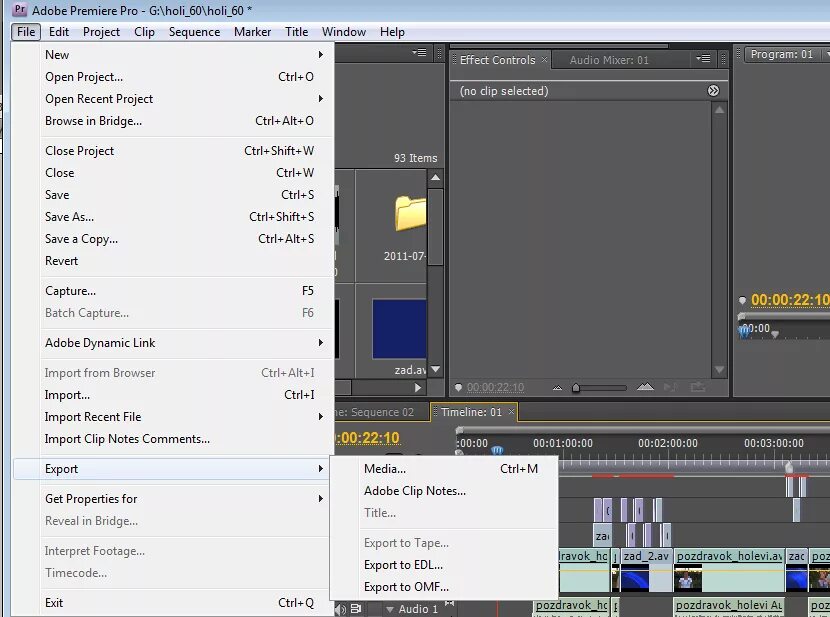Switch to the Sequence 02 timeline tab
Viewport: 830px width, 617px height.
[381, 412]
